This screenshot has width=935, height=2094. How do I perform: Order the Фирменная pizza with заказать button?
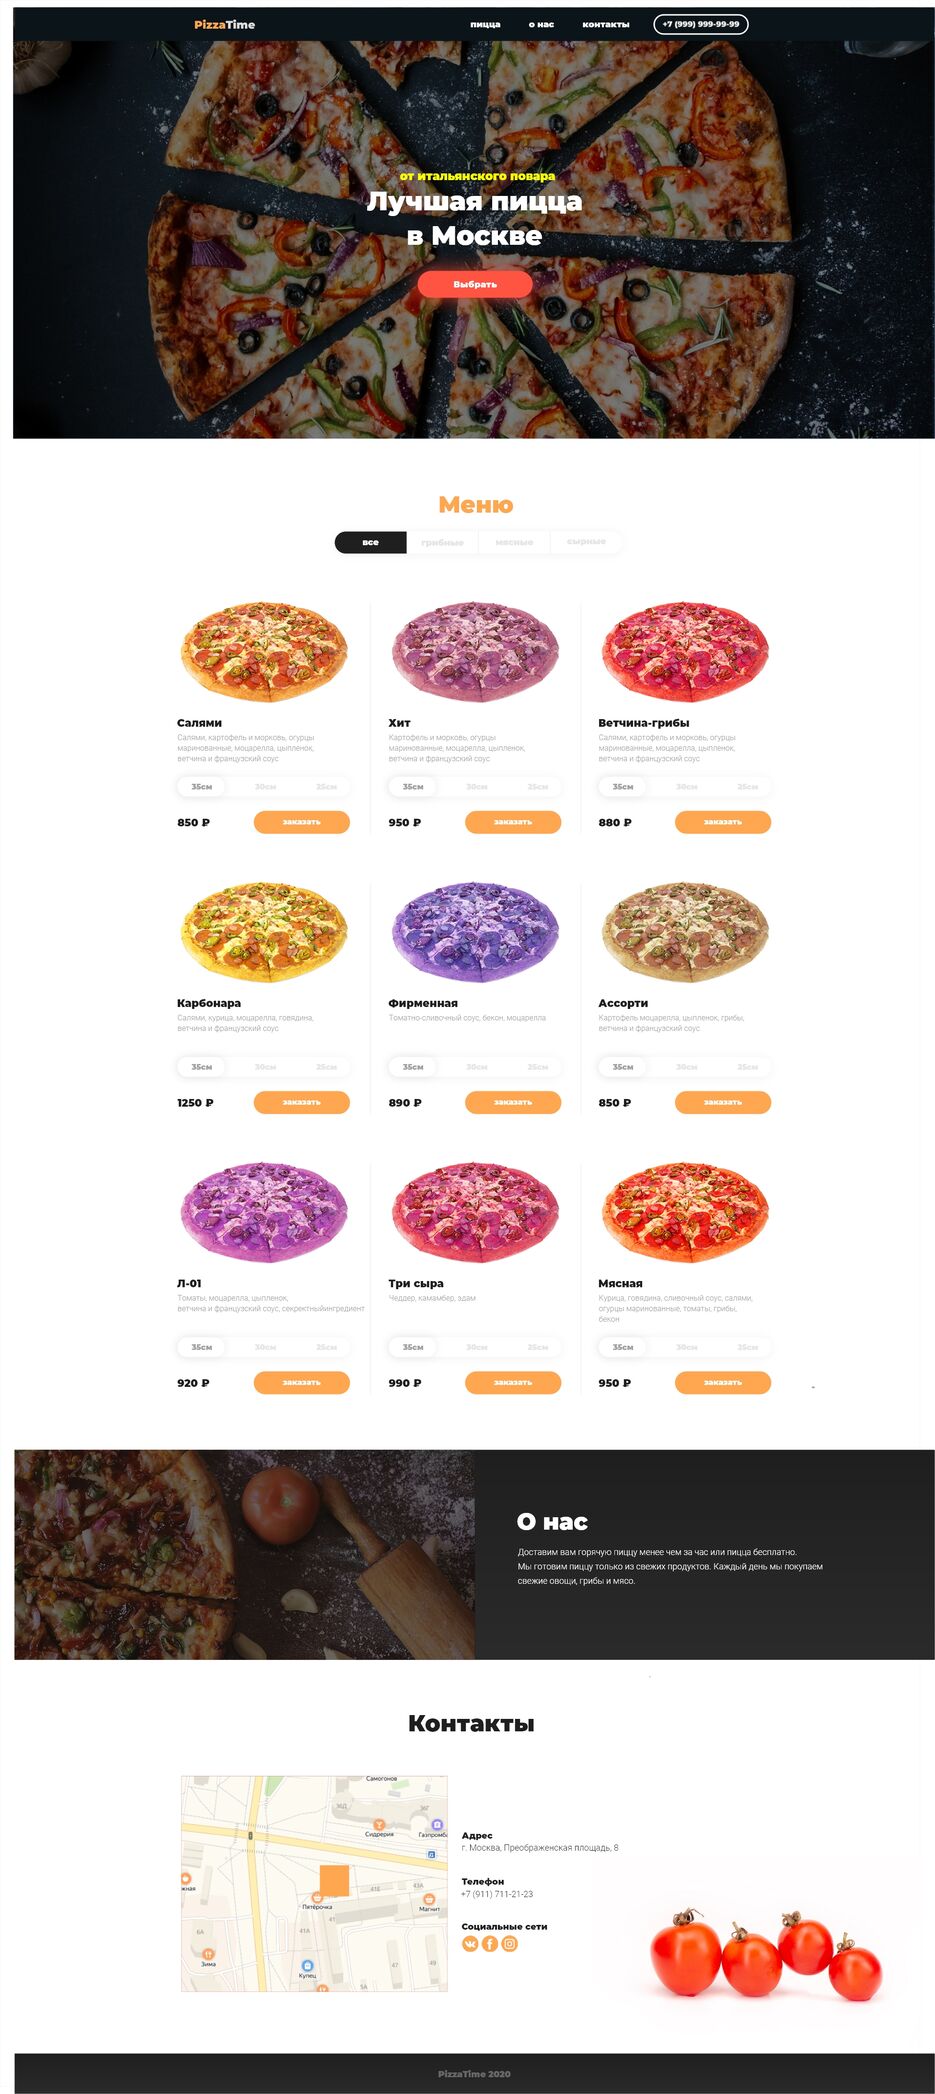click(x=513, y=1102)
